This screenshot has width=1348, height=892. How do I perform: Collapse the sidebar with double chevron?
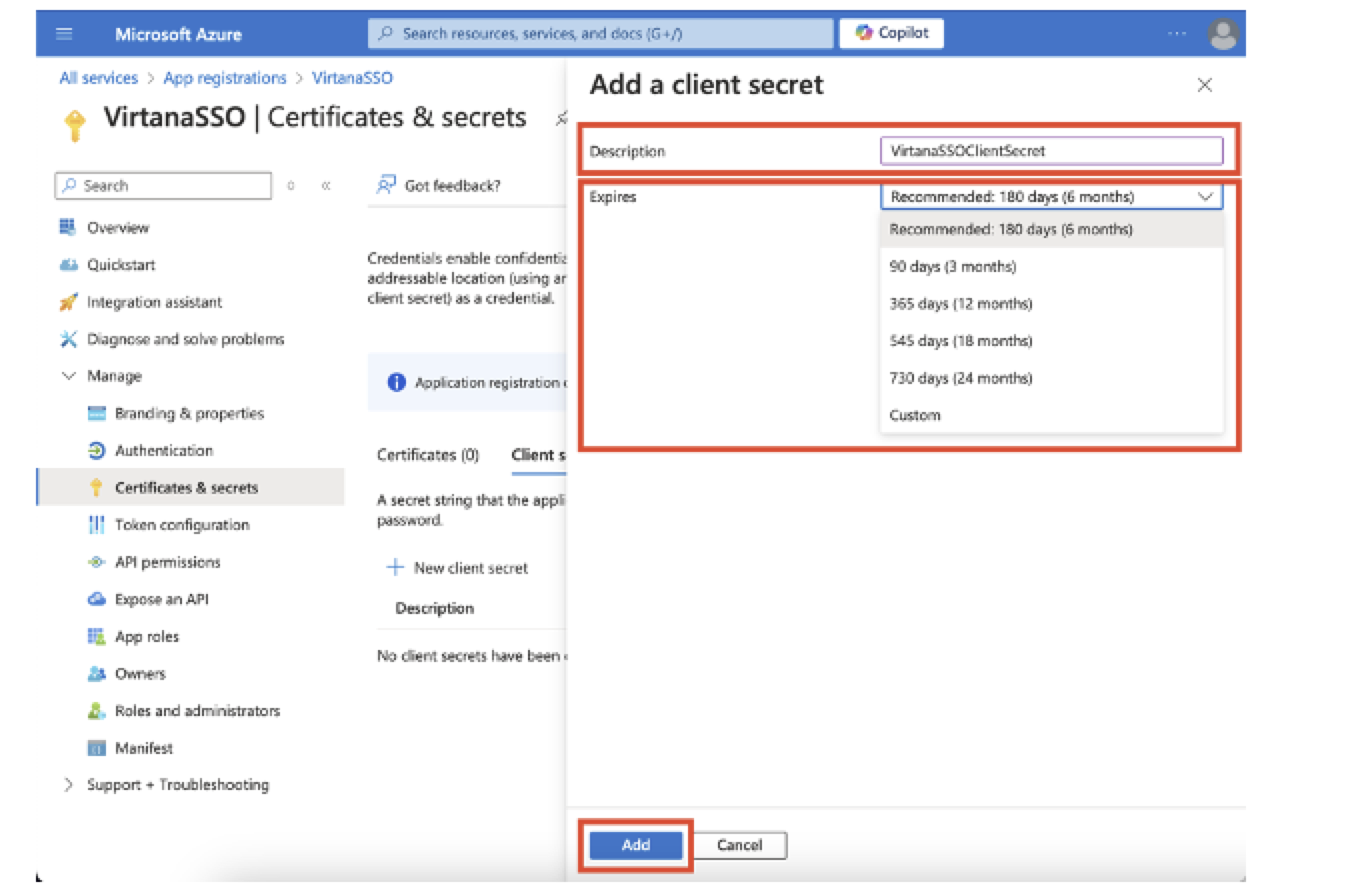click(x=326, y=186)
